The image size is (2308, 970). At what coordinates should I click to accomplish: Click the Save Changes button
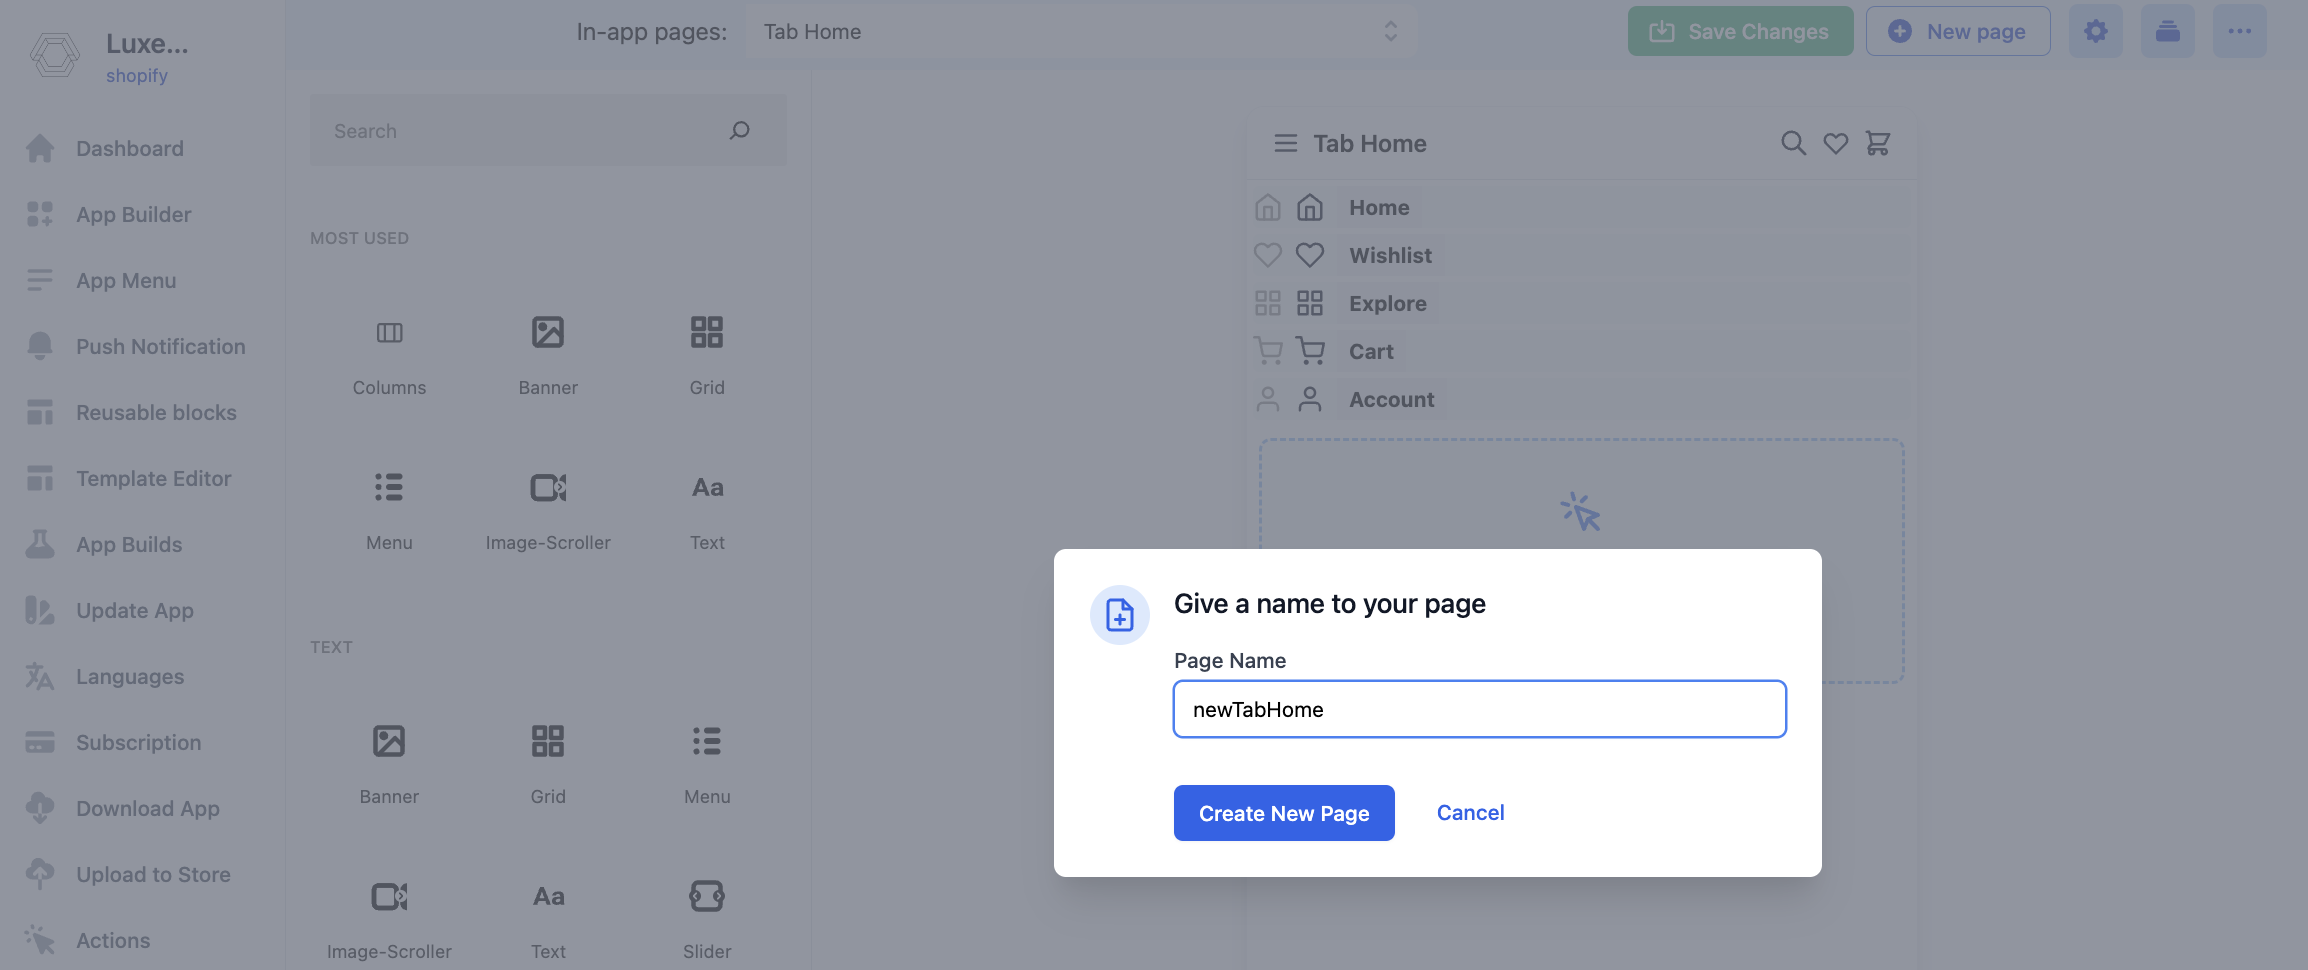pyautogui.click(x=1740, y=32)
